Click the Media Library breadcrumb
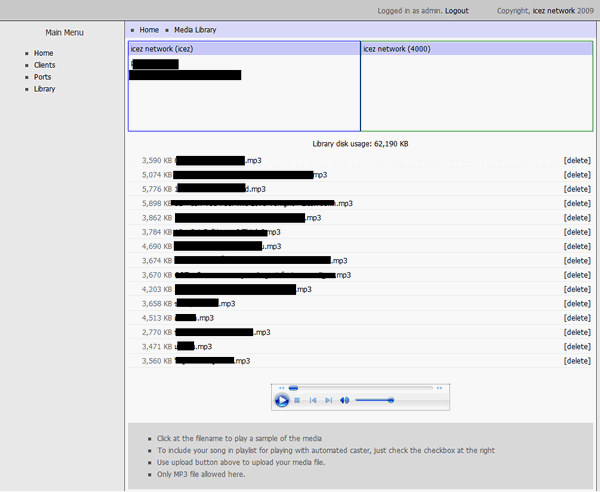The height and width of the screenshot is (492, 600). click(x=195, y=30)
